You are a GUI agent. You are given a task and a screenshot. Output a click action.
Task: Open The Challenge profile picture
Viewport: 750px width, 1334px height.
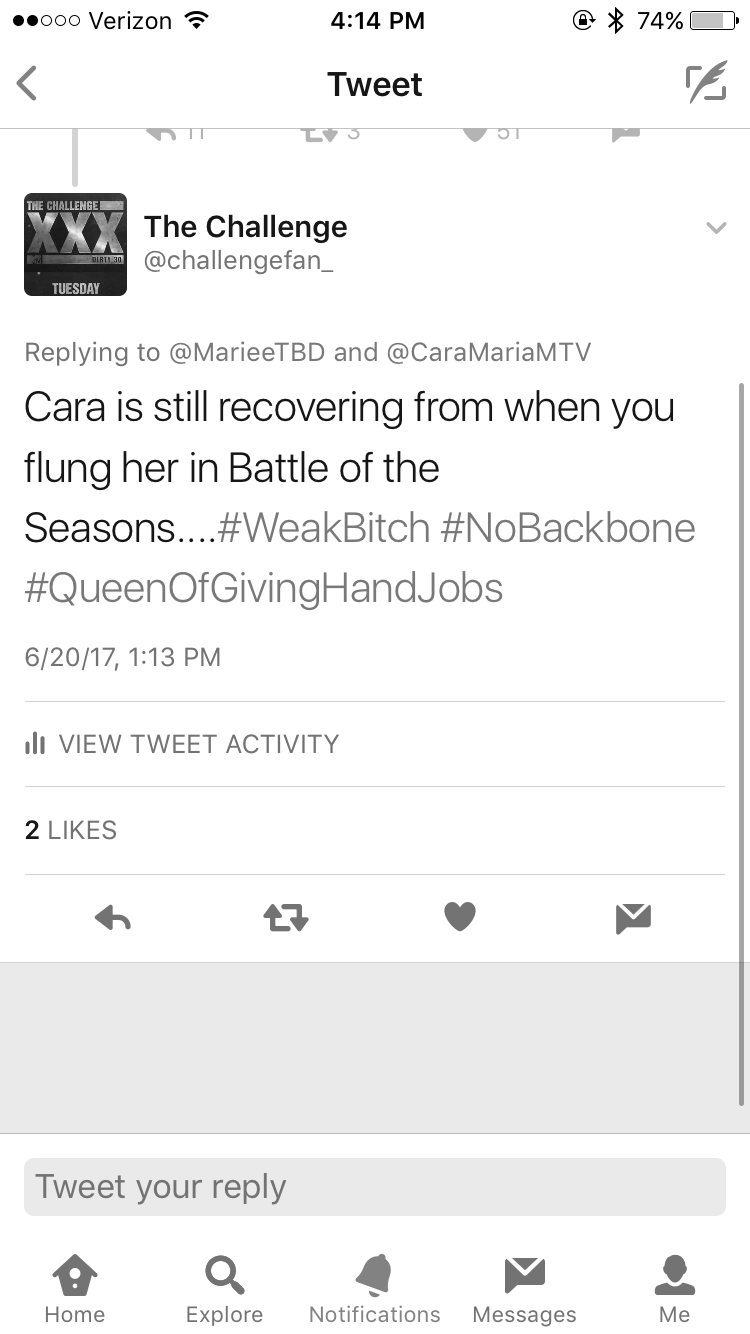coord(75,245)
